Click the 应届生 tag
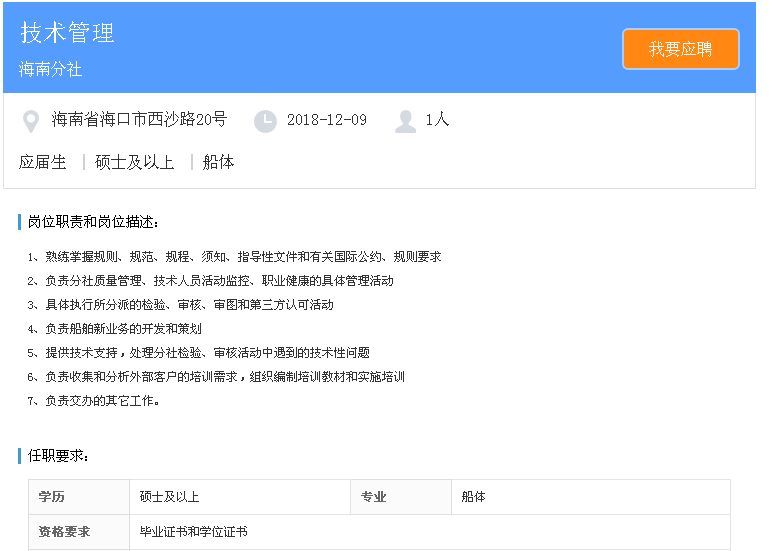This screenshot has height=551, width=770. point(43,162)
